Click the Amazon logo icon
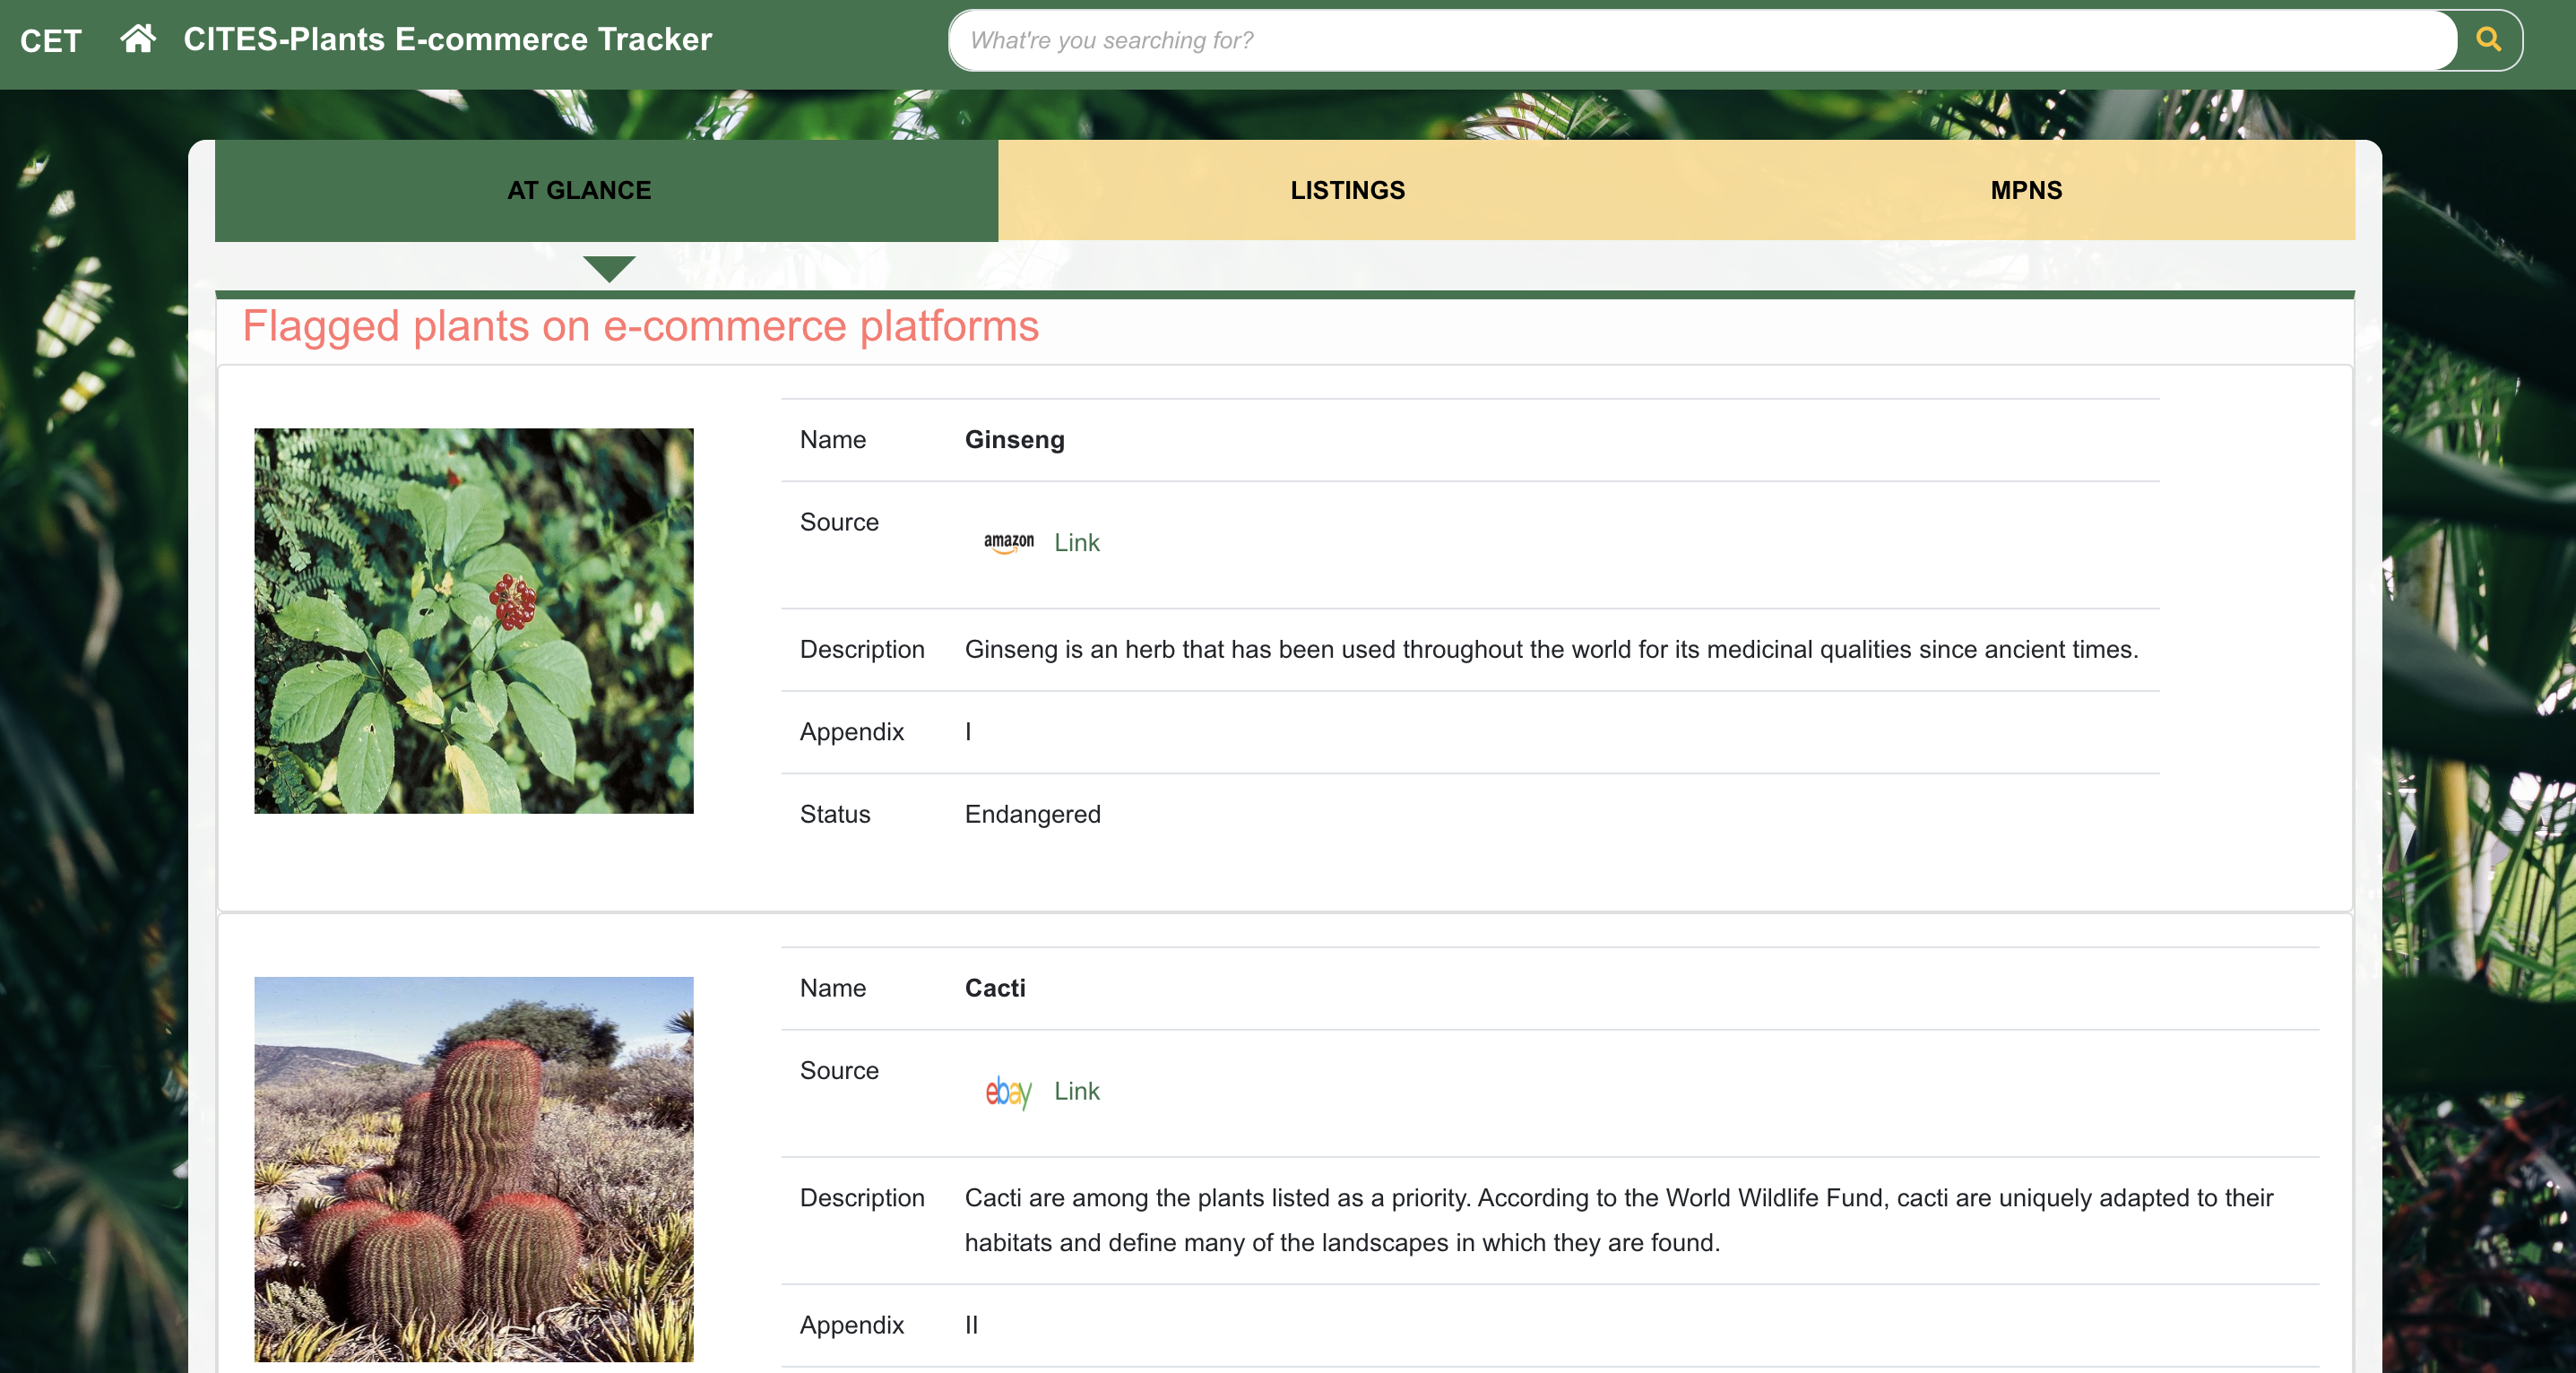Screen dimensions: 2576x1373 pos(1008,542)
